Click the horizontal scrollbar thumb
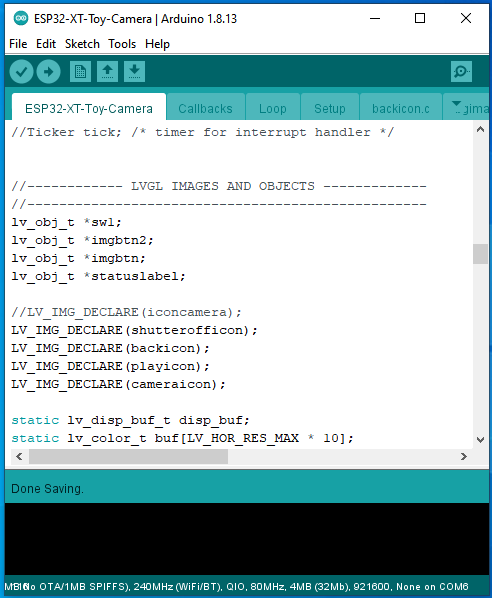The width and height of the screenshot is (492, 598). click(x=129, y=457)
